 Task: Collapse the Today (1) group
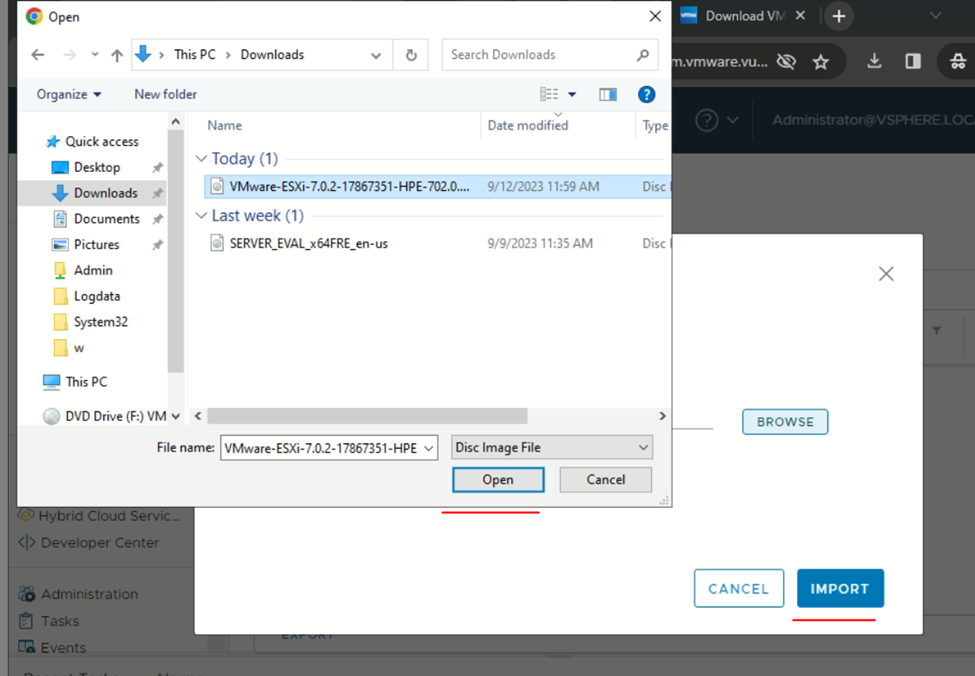tap(201, 159)
